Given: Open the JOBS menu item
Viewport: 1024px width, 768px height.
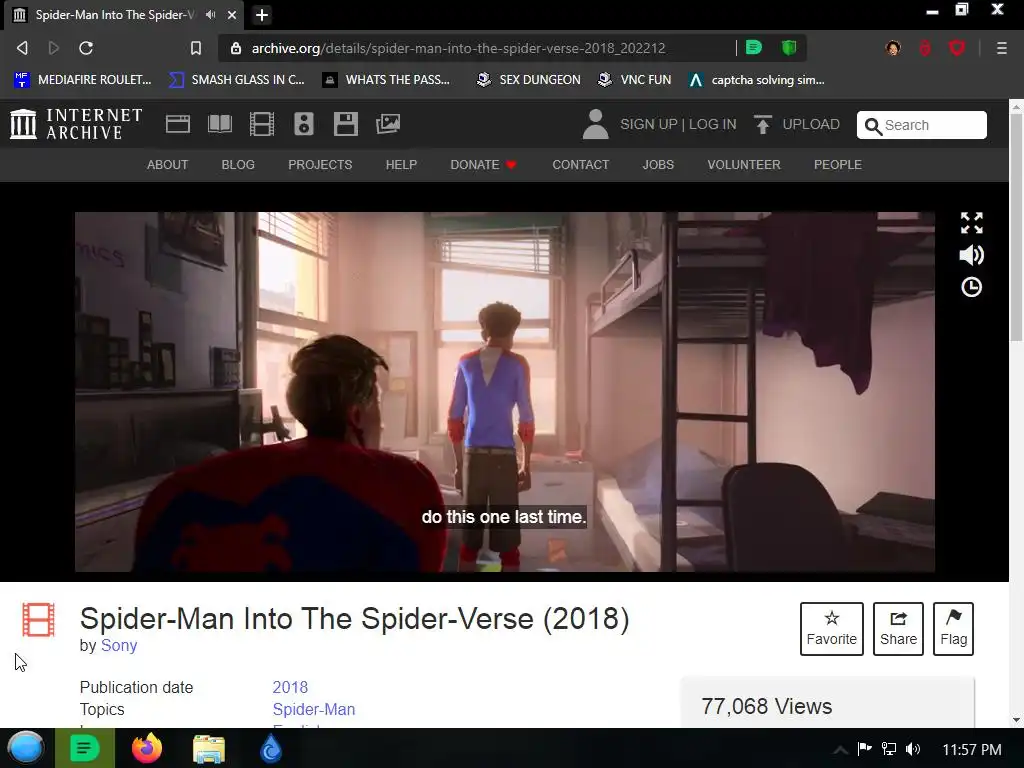Looking at the screenshot, I should [658, 165].
